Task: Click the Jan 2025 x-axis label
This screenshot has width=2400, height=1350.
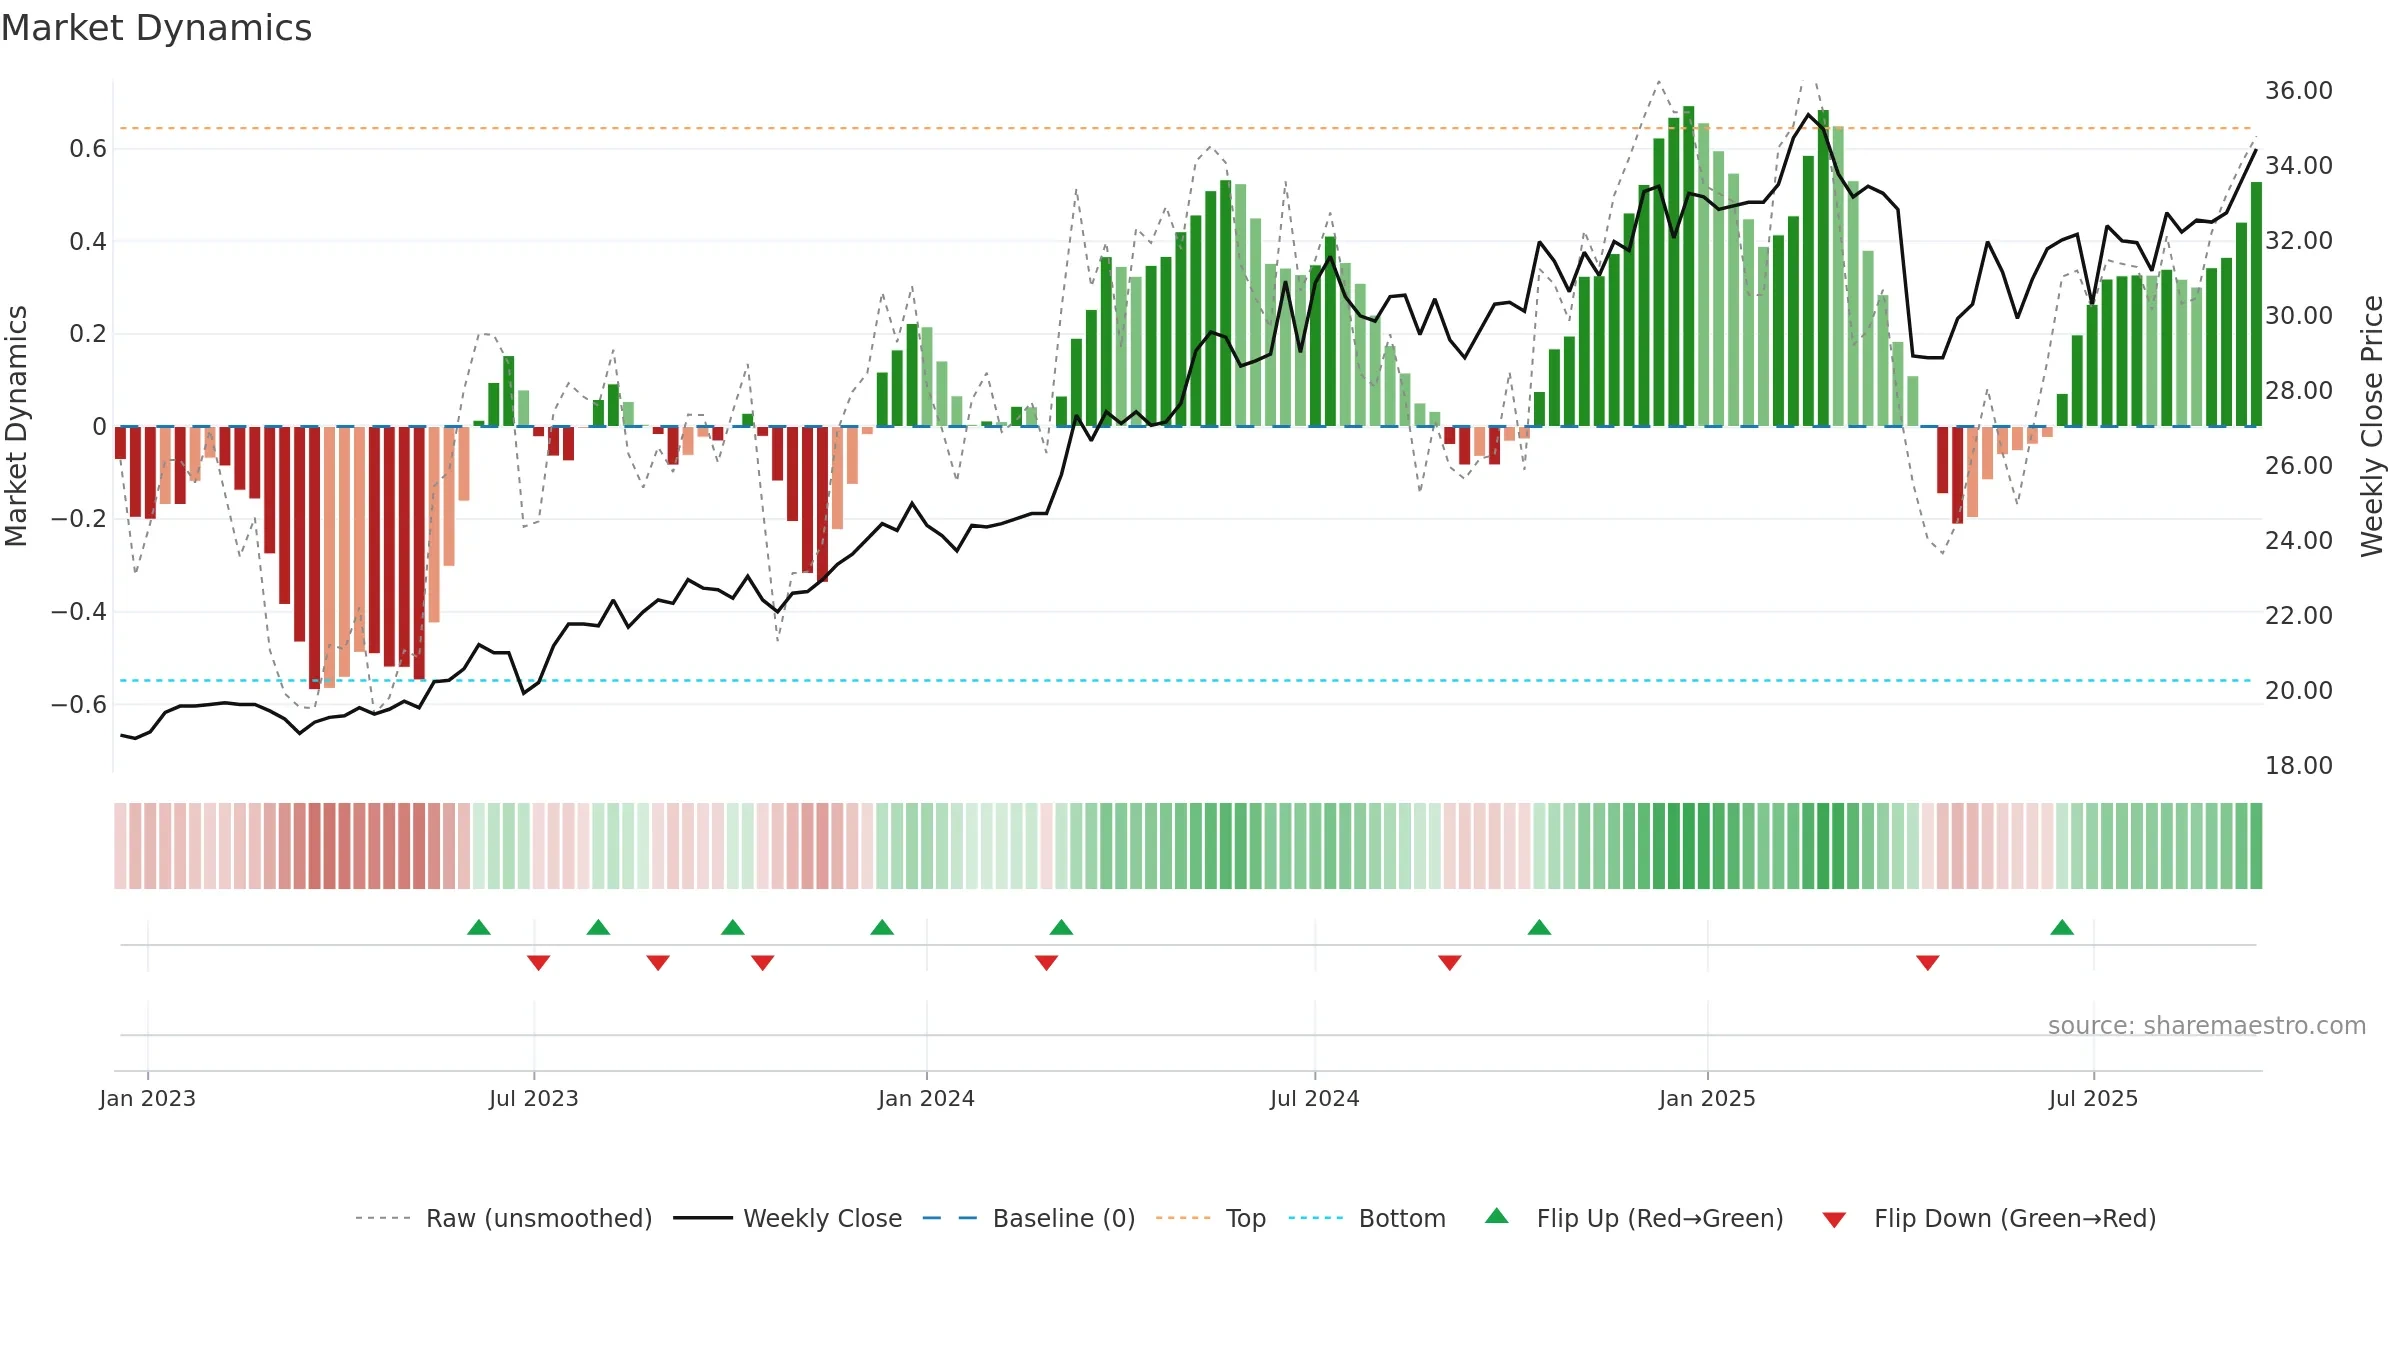Action: click(1708, 1098)
